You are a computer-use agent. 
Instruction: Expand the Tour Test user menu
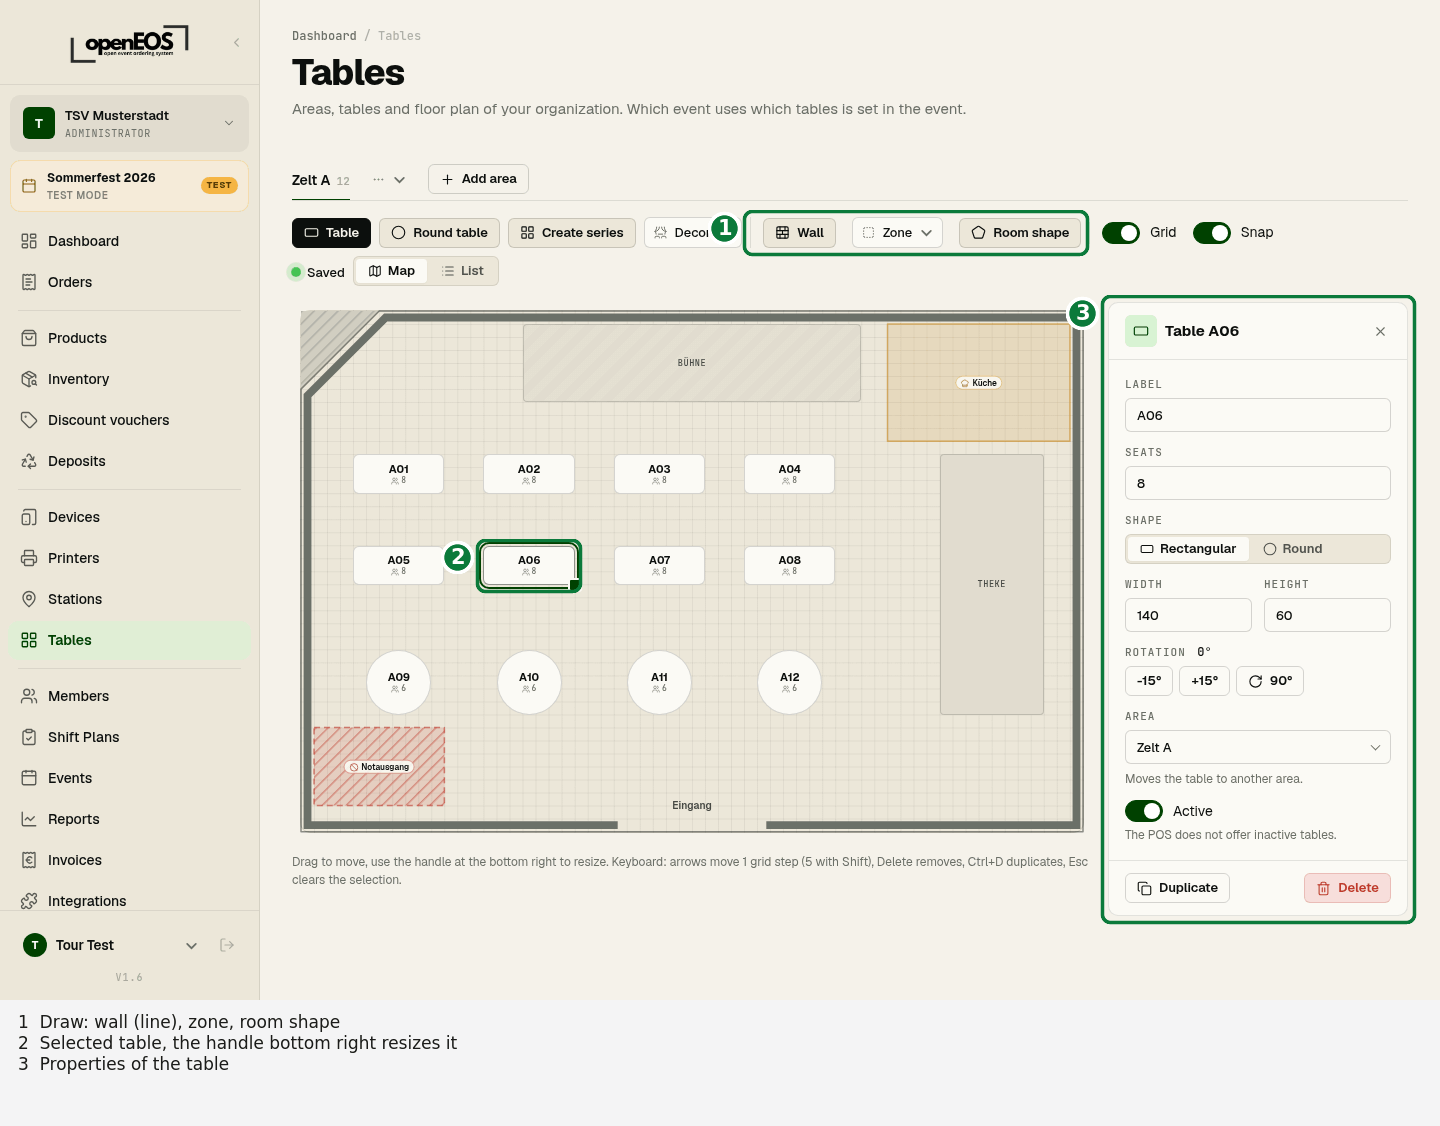[x=192, y=945]
